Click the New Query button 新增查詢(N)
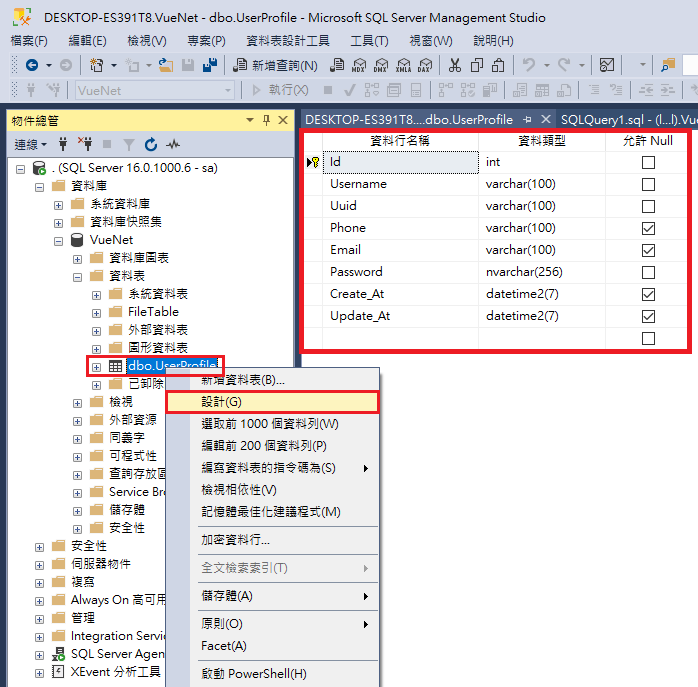This screenshot has height=687, width=698. (276, 65)
